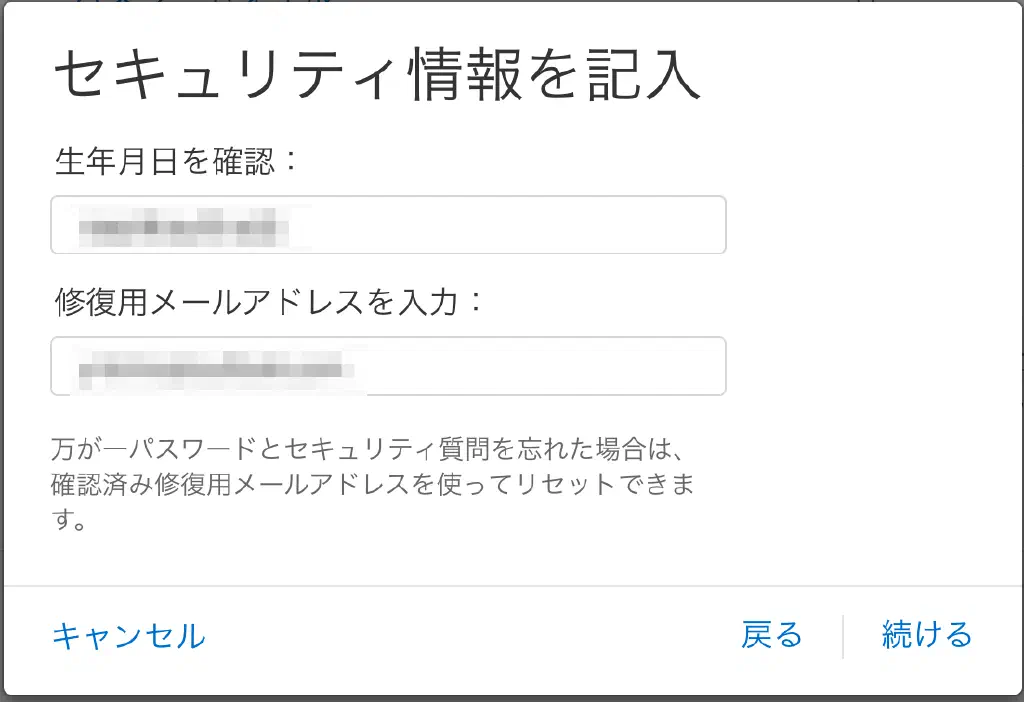Click the blank footer area between キャンセル and 戻る

click(470, 636)
